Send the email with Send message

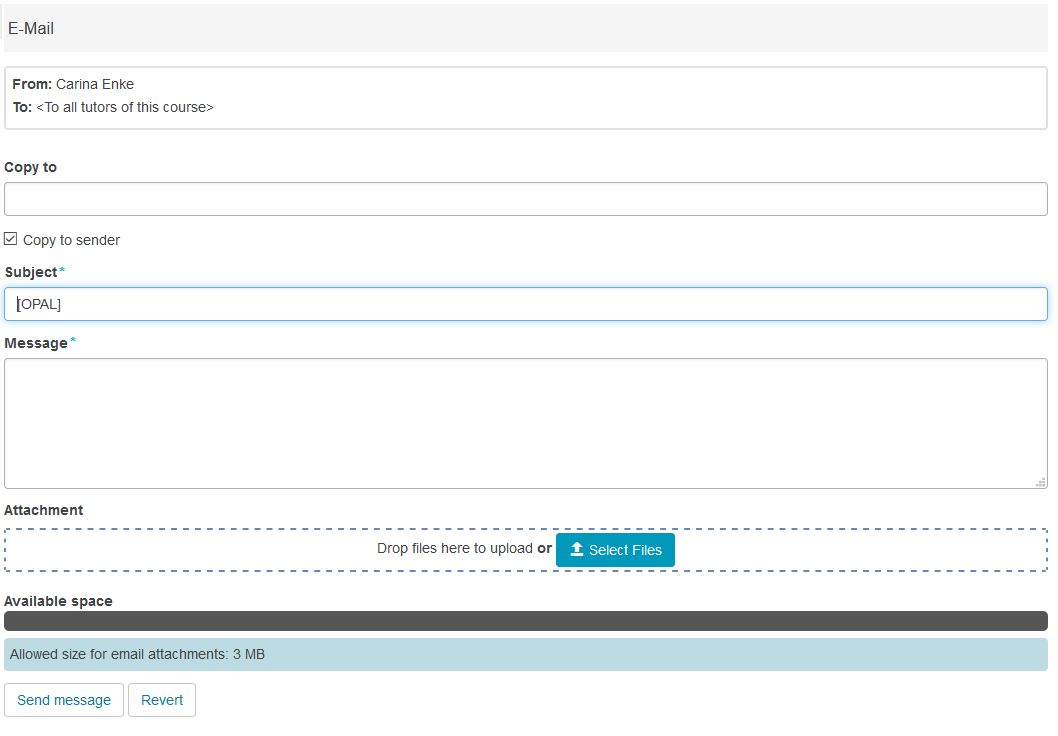[x=64, y=700]
